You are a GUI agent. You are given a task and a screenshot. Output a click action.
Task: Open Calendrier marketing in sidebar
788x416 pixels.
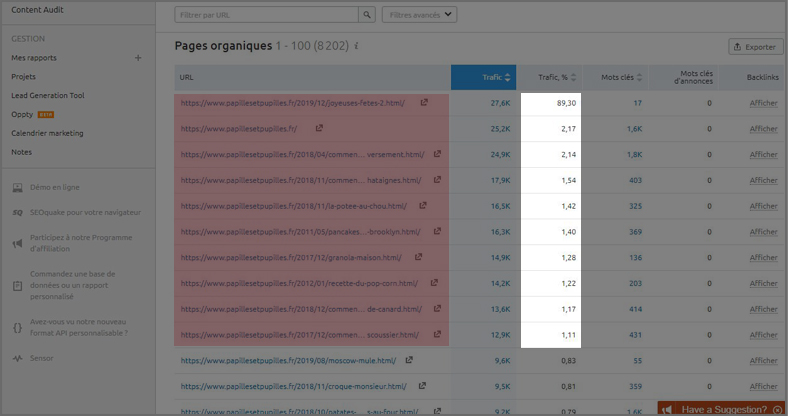(x=47, y=133)
